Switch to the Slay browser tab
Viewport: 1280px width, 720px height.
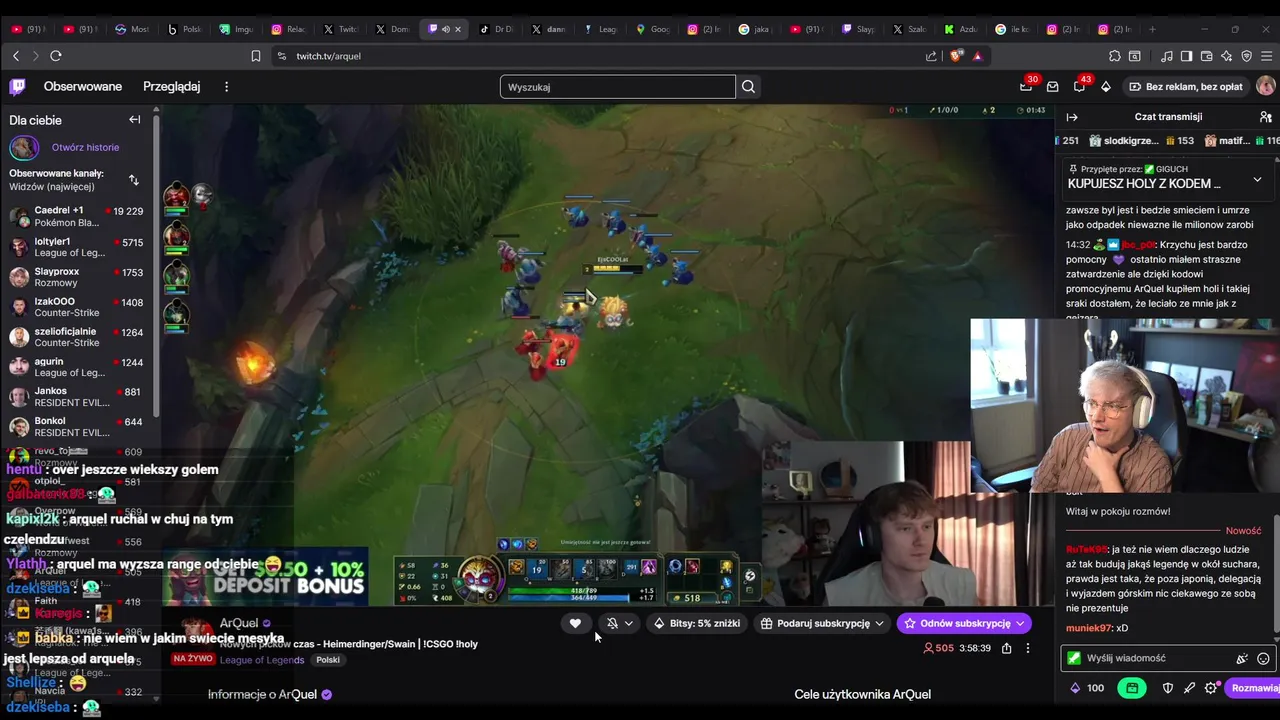[859, 29]
